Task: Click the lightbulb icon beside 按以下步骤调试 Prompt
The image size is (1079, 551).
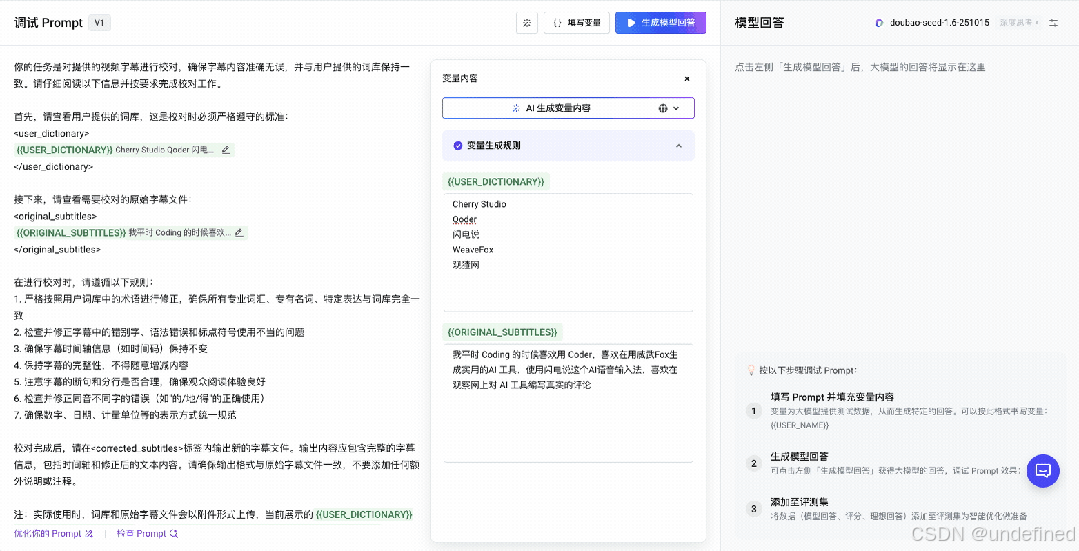Action: pyautogui.click(x=751, y=370)
